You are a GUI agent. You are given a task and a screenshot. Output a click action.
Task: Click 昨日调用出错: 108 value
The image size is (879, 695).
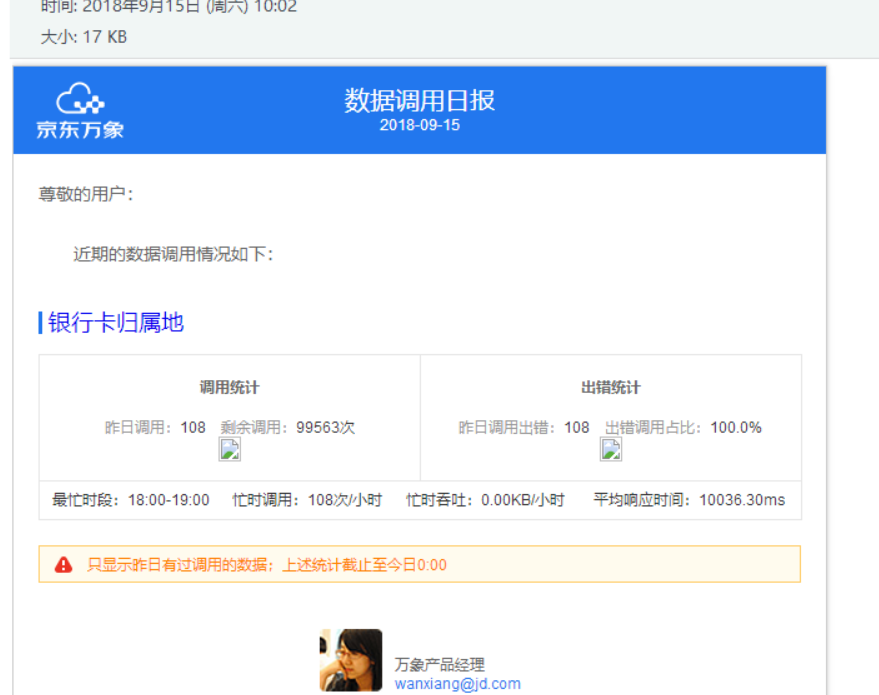pyautogui.click(x=524, y=428)
